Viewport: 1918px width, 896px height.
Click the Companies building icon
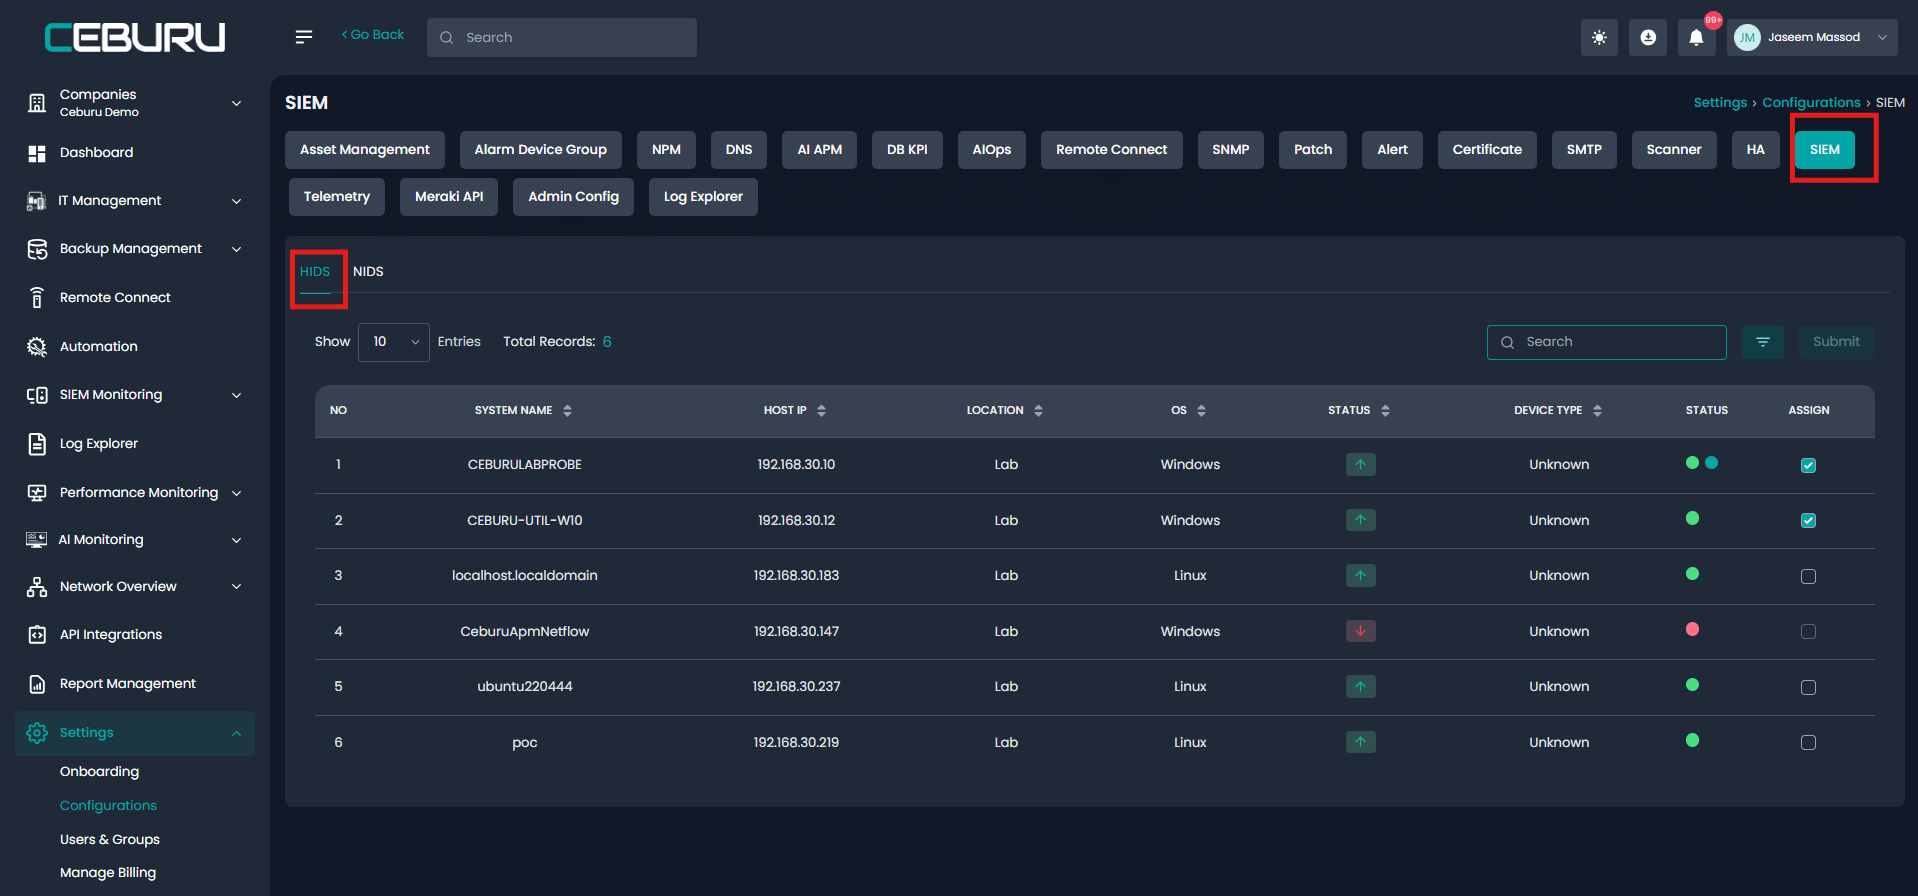tap(37, 103)
